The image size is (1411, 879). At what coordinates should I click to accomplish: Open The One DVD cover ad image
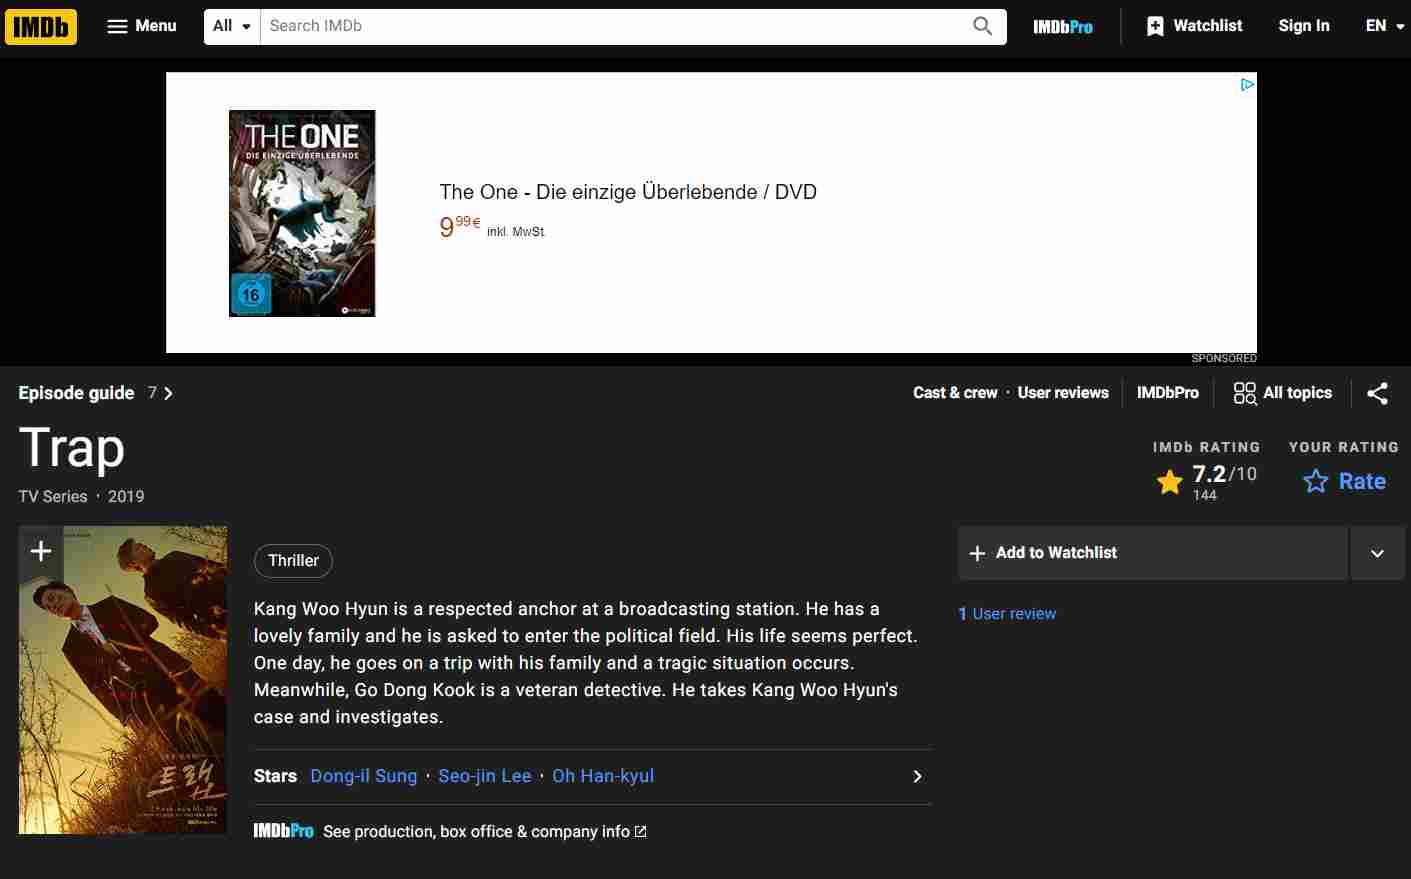click(x=302, y=213)
